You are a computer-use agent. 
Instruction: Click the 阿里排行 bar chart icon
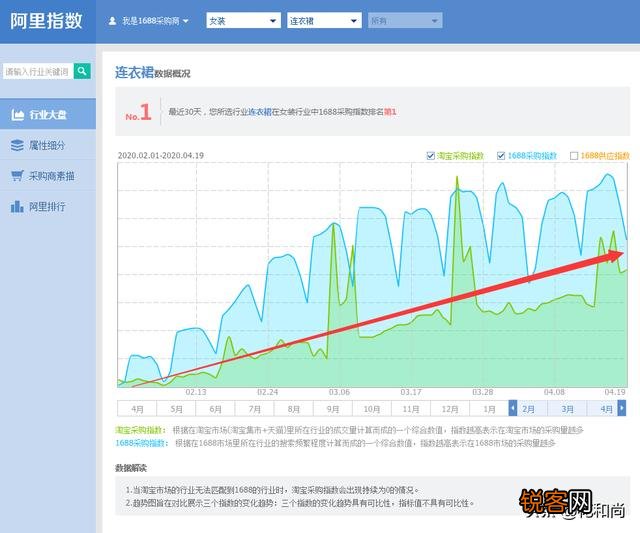click(x=17, y=207)
